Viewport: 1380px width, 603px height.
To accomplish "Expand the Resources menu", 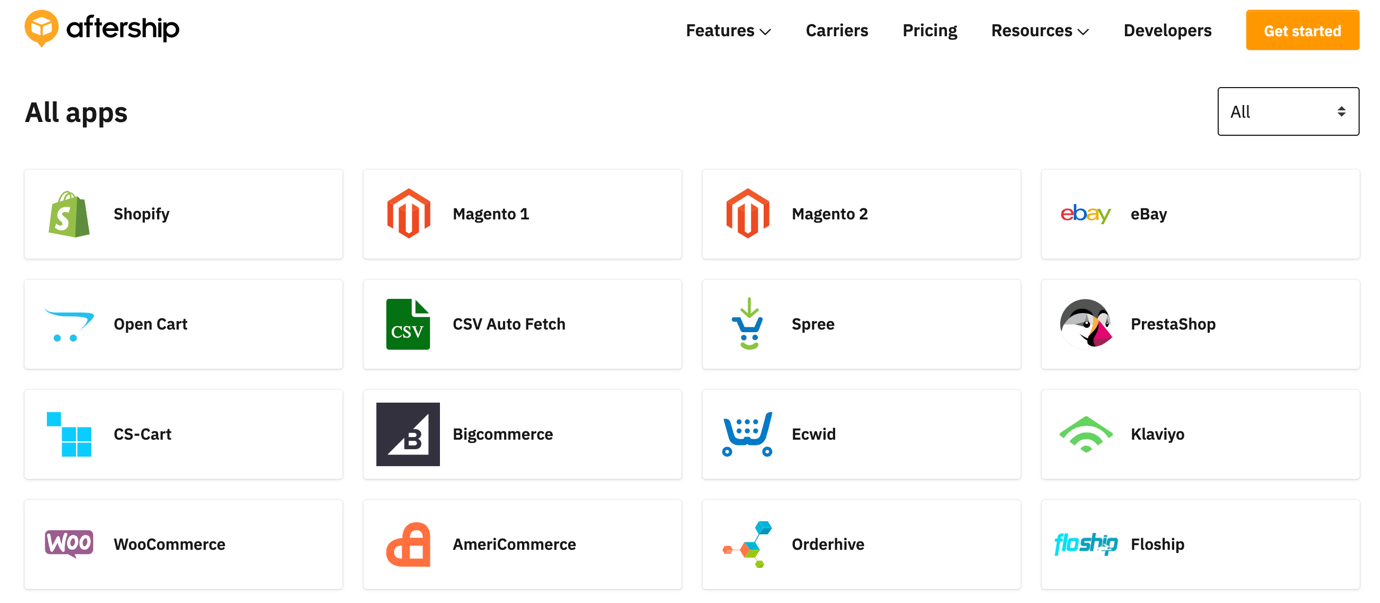I will 1039,31.
